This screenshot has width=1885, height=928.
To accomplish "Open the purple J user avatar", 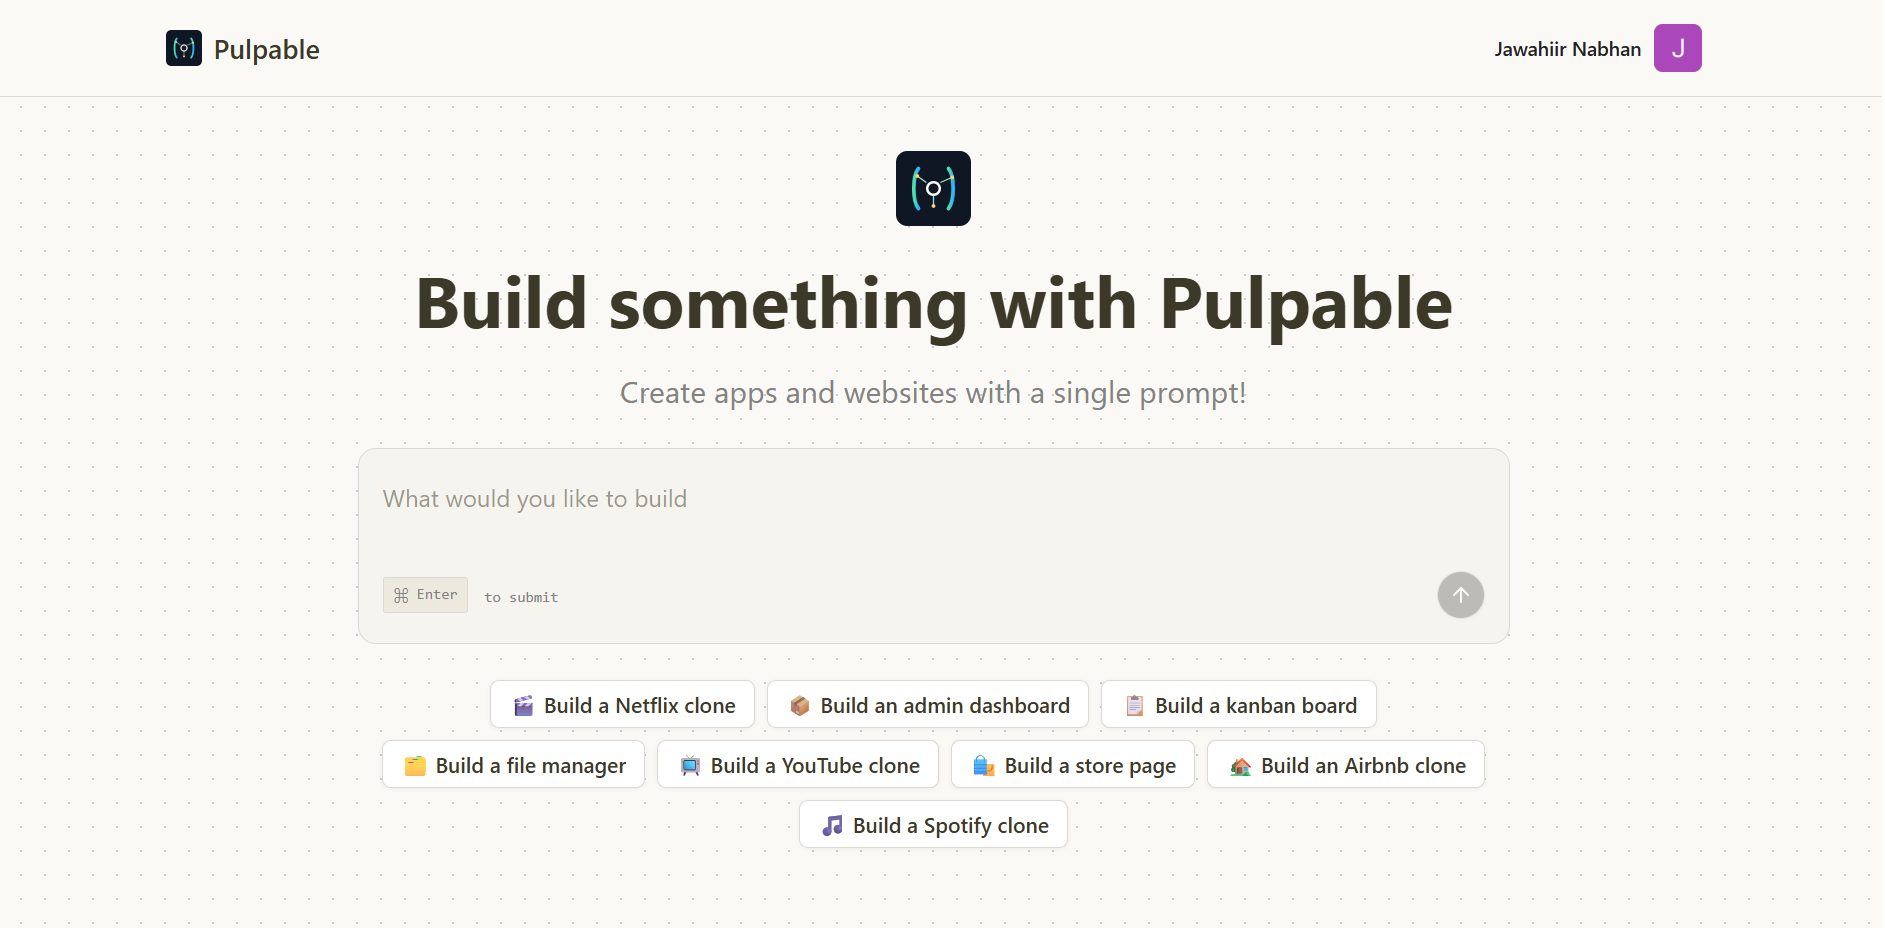I will pyautogui.click(x=1677, y=48).
